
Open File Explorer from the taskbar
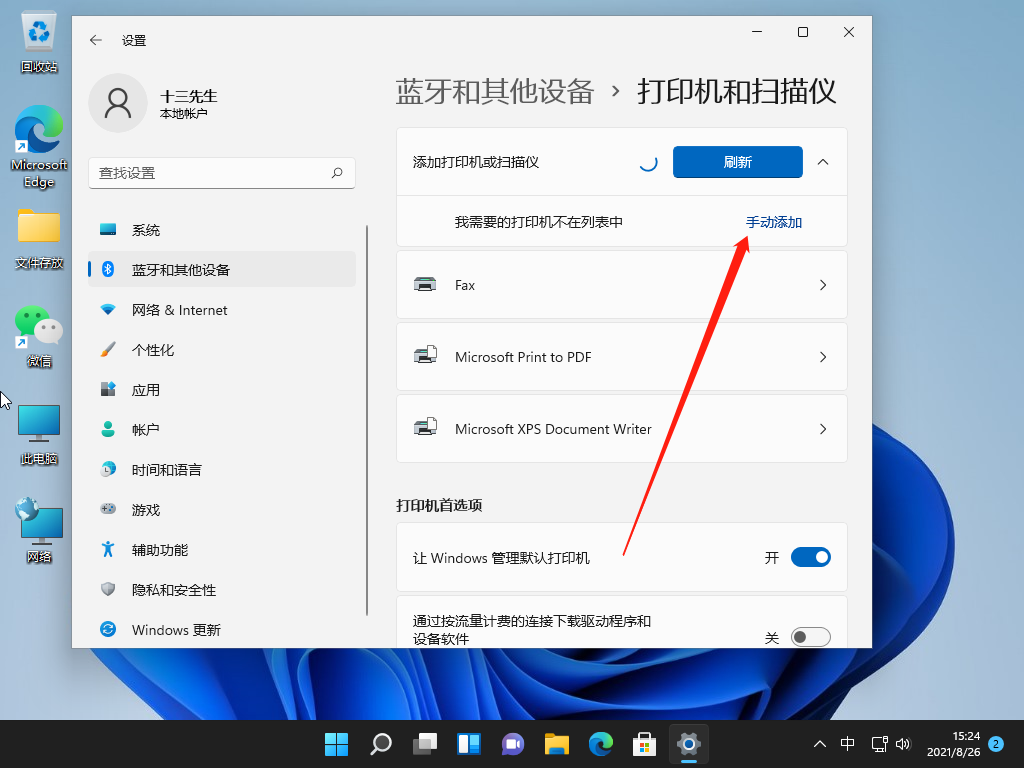point(557,744)
